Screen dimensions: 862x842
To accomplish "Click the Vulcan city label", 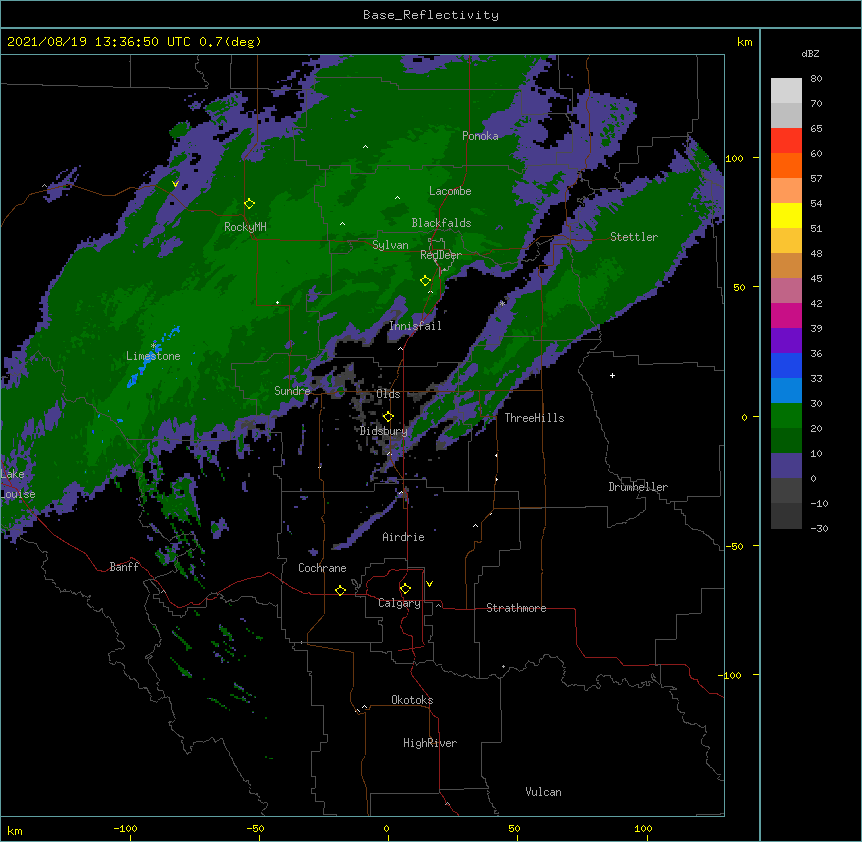I will click(x=543, y=792).
